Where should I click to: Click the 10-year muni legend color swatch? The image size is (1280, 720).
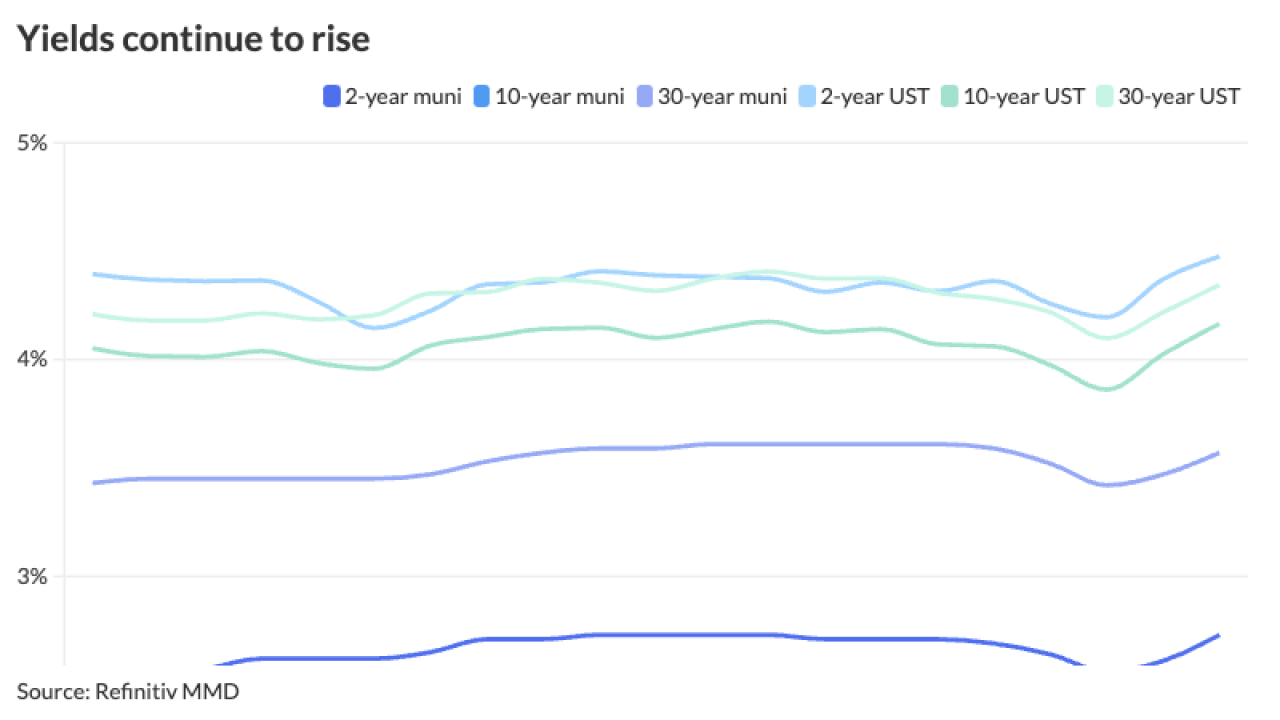[482, 97]
